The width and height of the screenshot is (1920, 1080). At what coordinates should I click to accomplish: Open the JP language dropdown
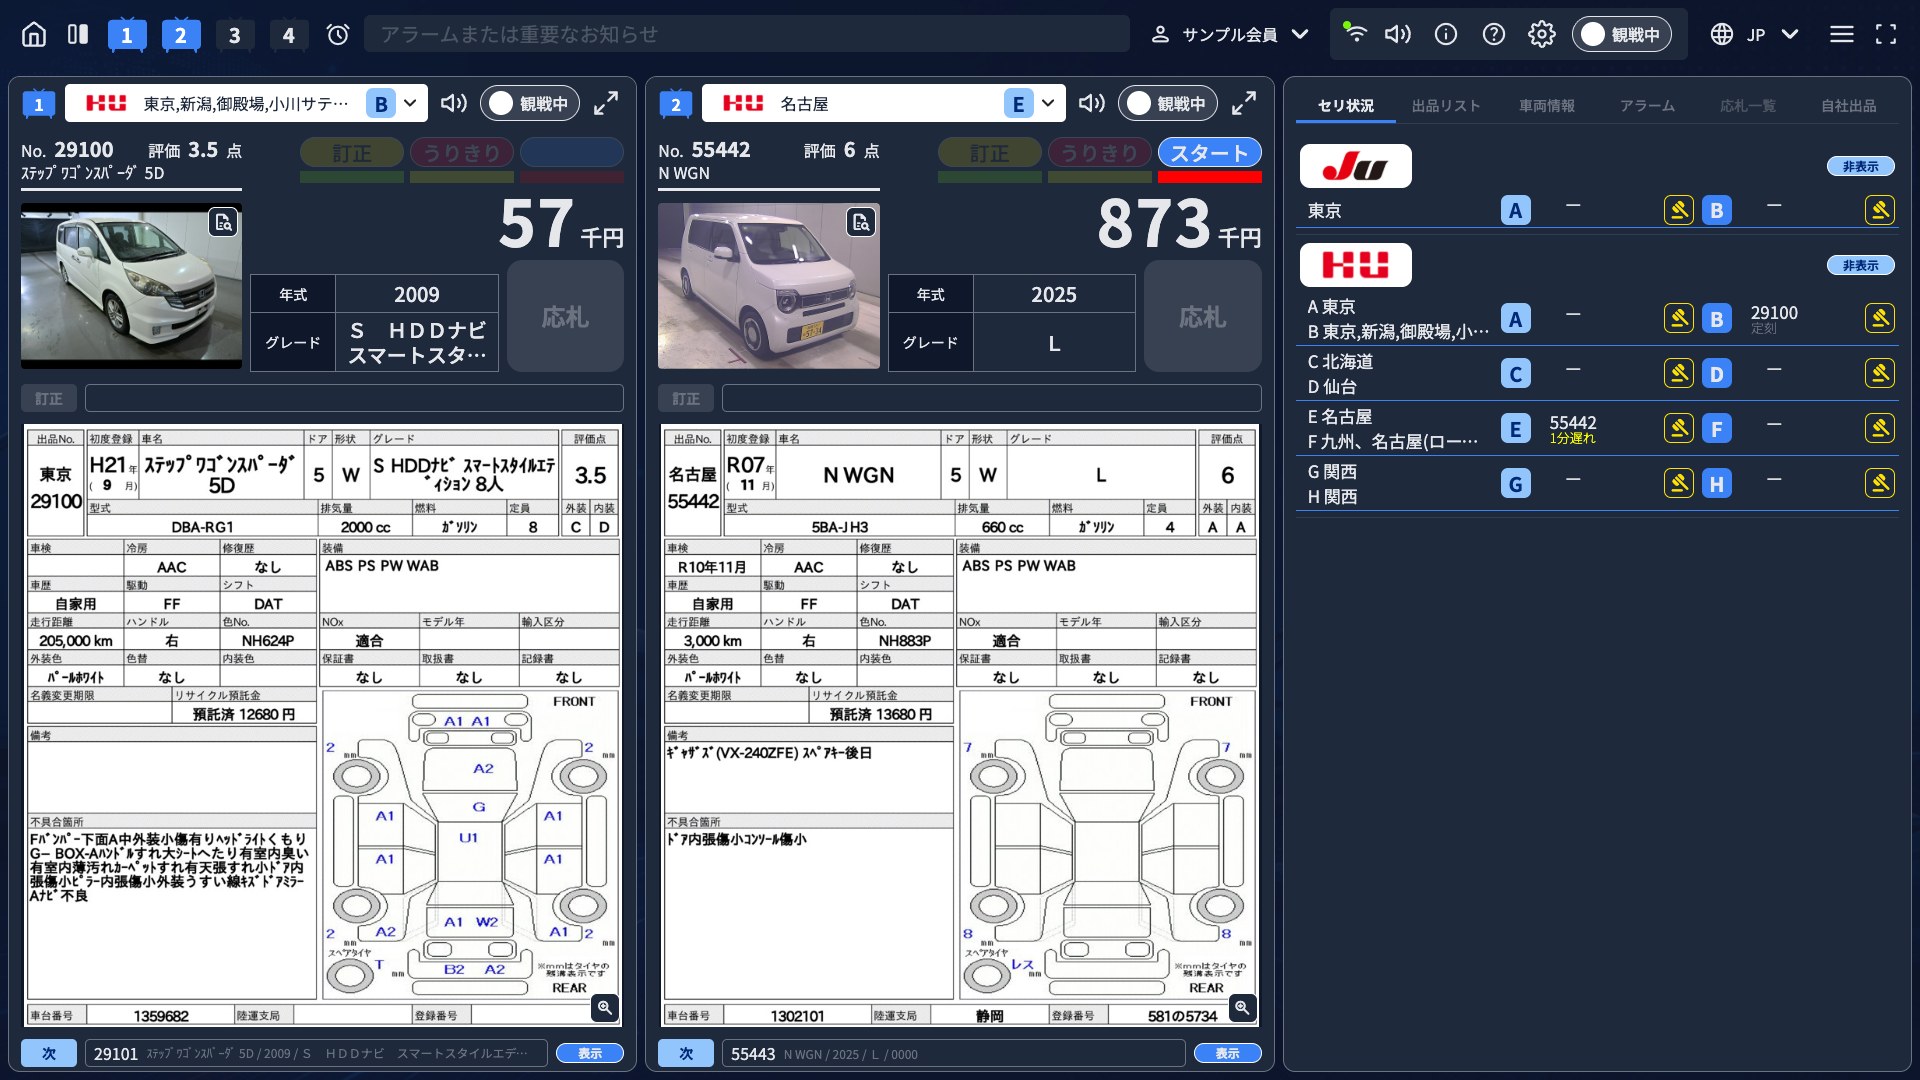(x=1755, y=35)
